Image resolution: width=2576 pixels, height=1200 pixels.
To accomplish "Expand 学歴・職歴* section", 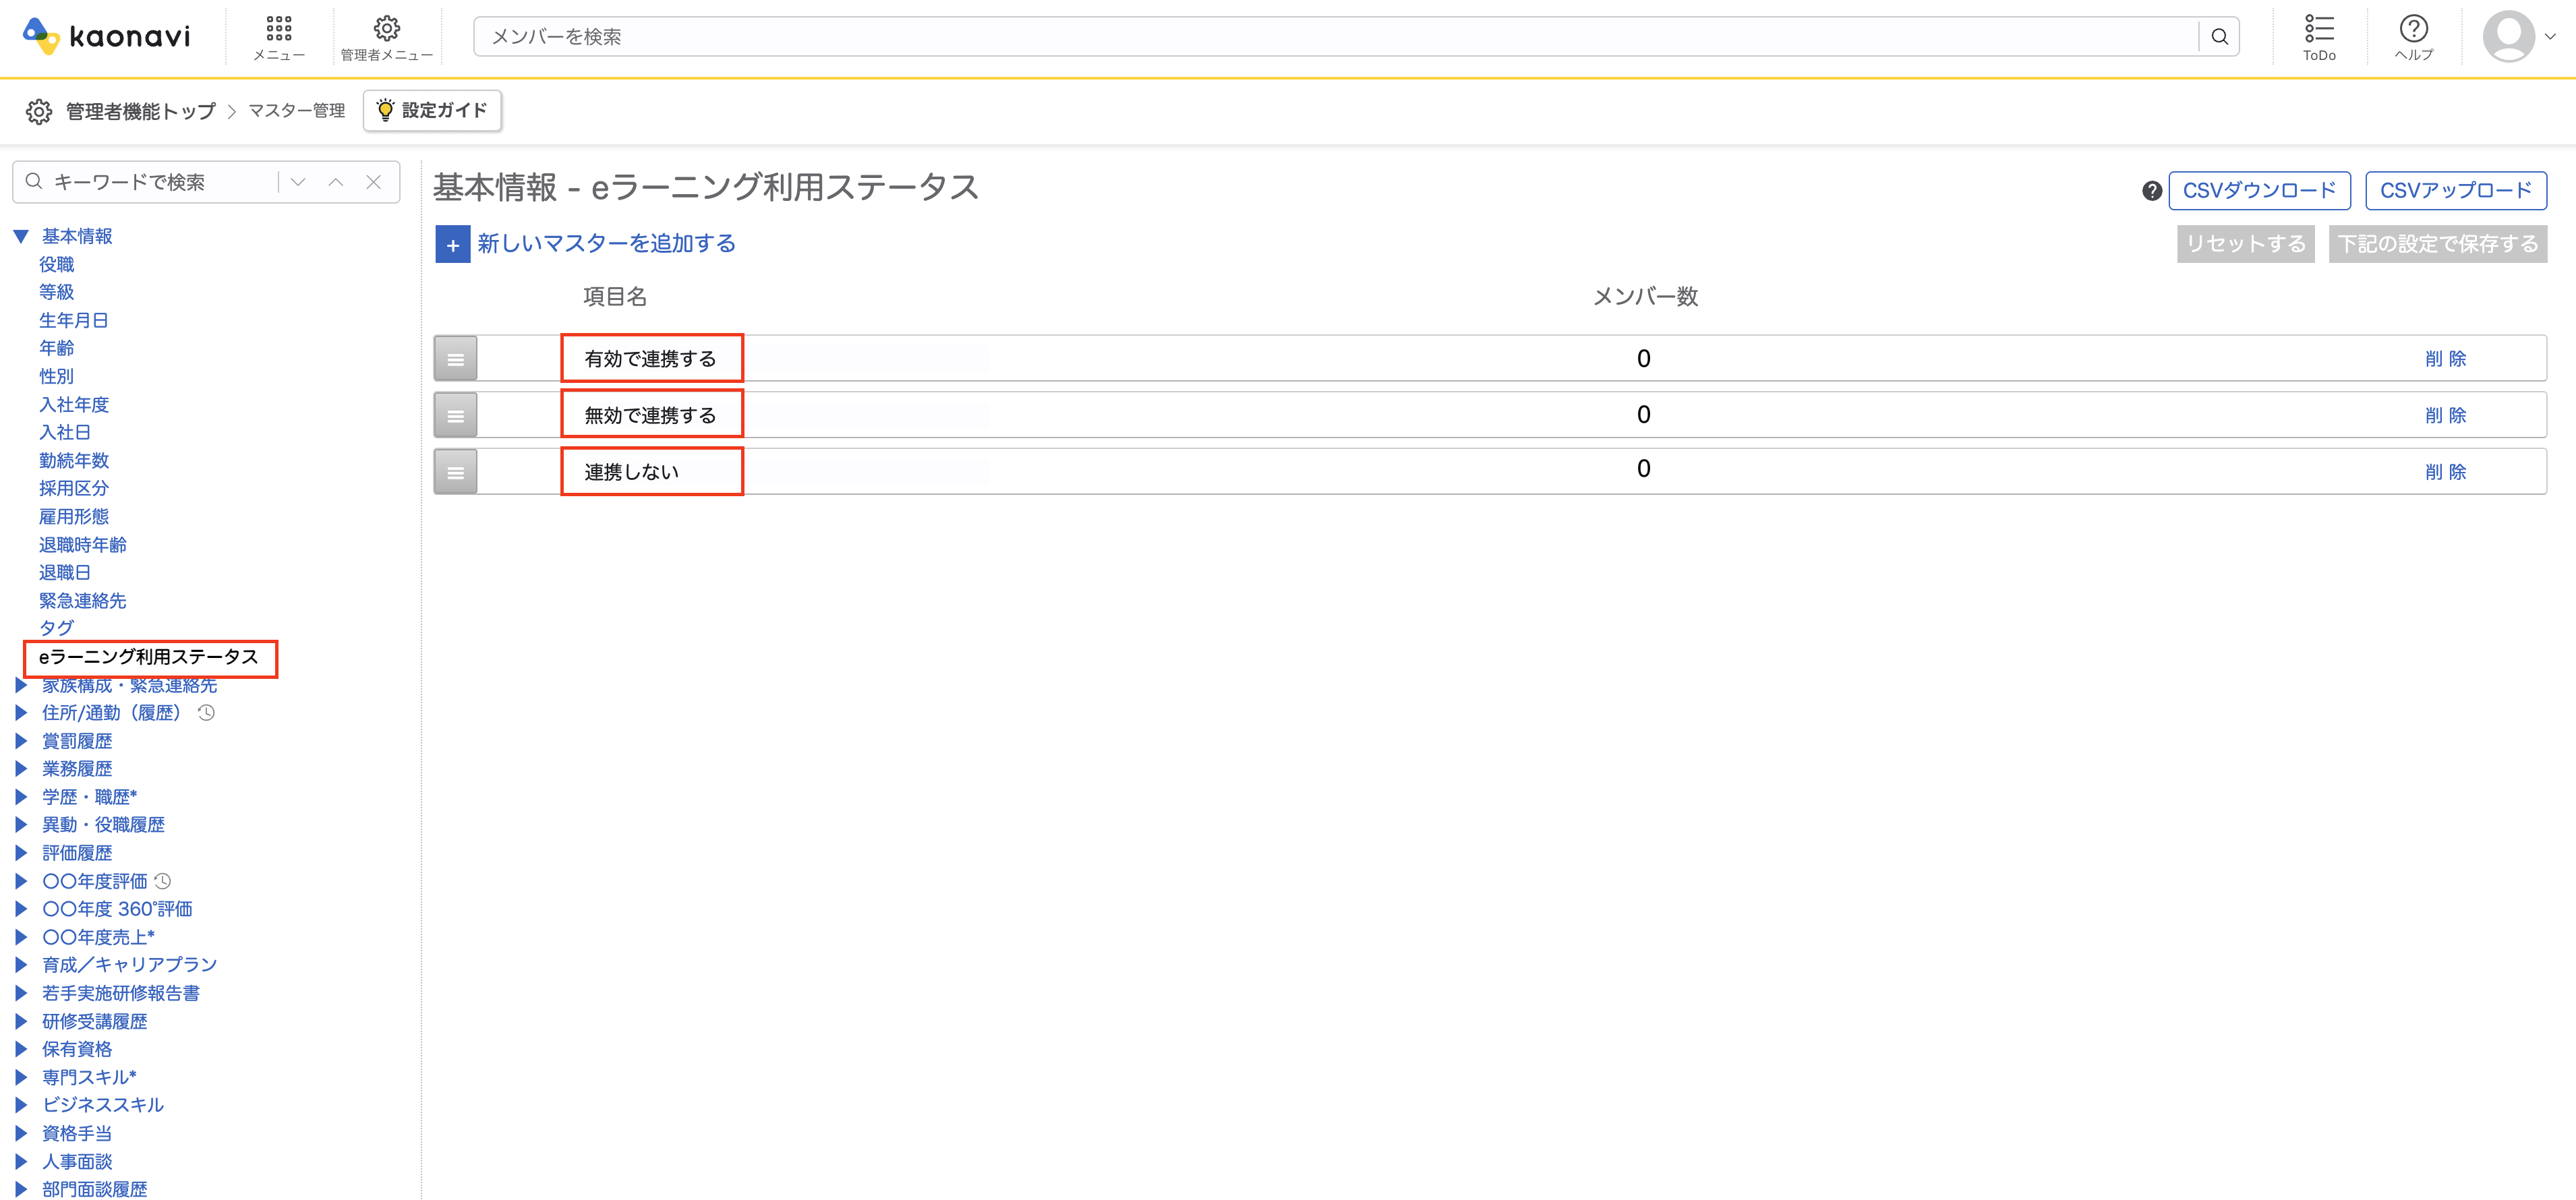I will [21, 797].
